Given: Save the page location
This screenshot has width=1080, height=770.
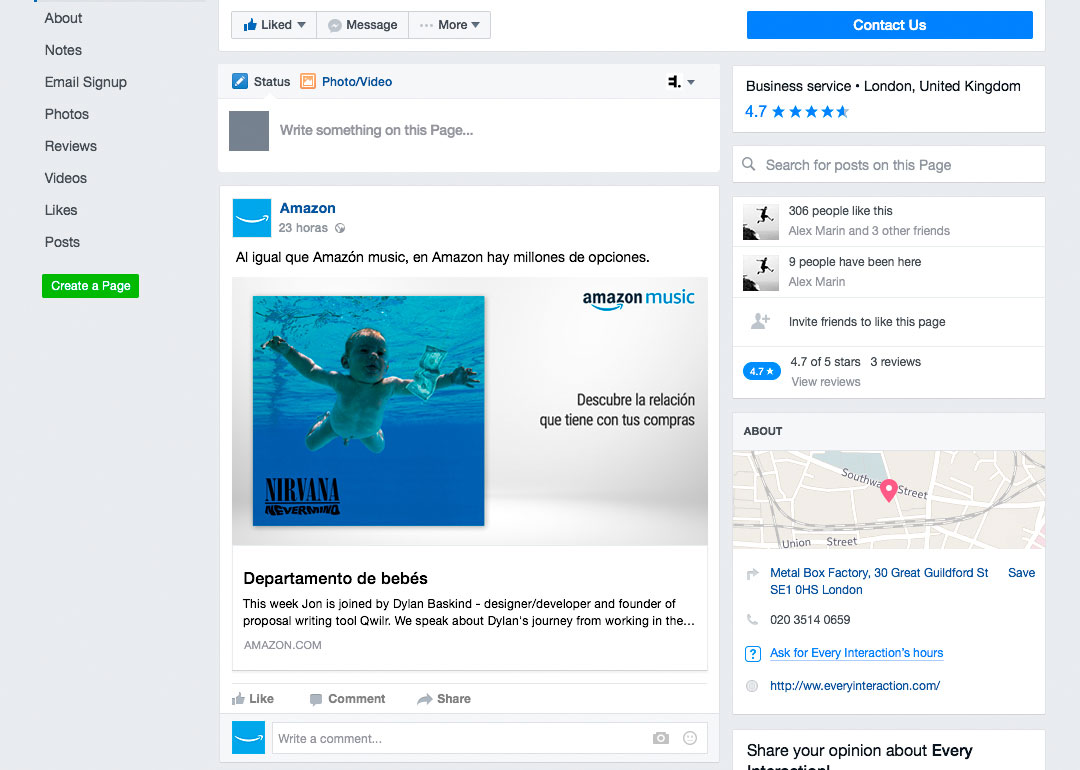Looking at the screenshot, I should coord(1021,573).
